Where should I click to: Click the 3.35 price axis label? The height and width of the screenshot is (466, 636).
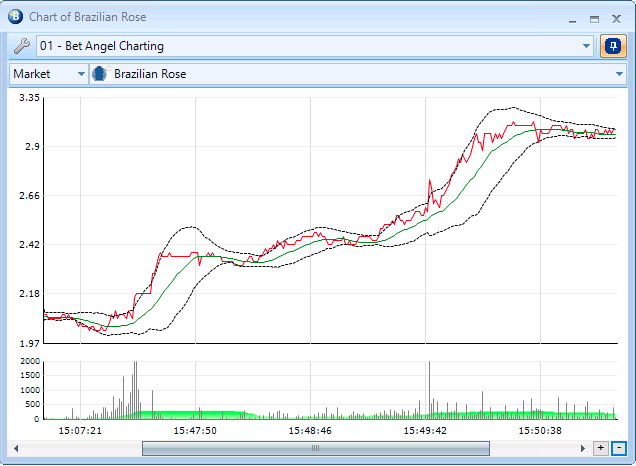29,98
